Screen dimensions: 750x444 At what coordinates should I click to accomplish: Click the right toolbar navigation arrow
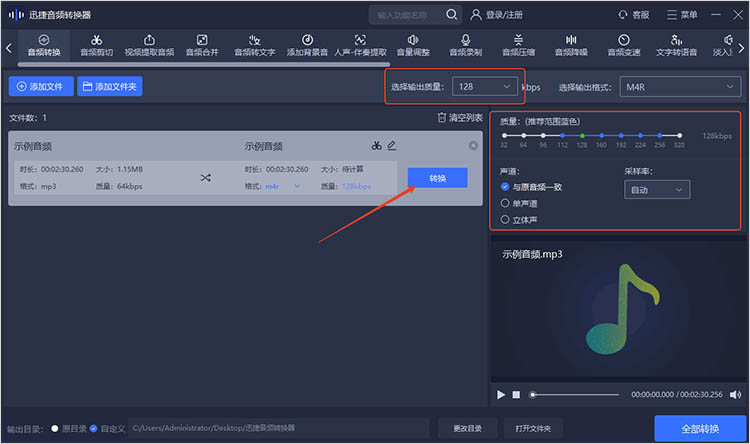click(741, 48)
